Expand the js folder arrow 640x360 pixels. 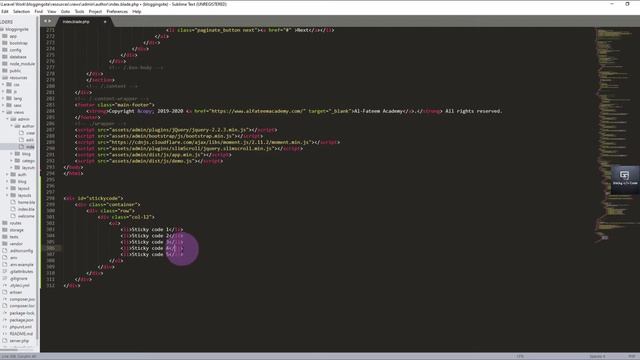tap(3, 92)
